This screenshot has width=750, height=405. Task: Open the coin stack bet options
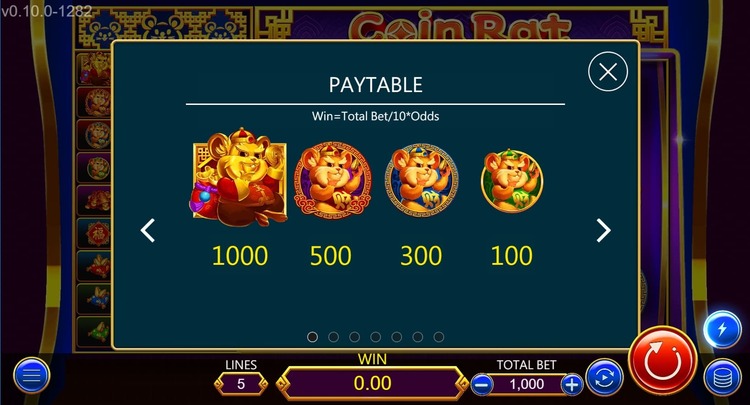tap(722, 377)
